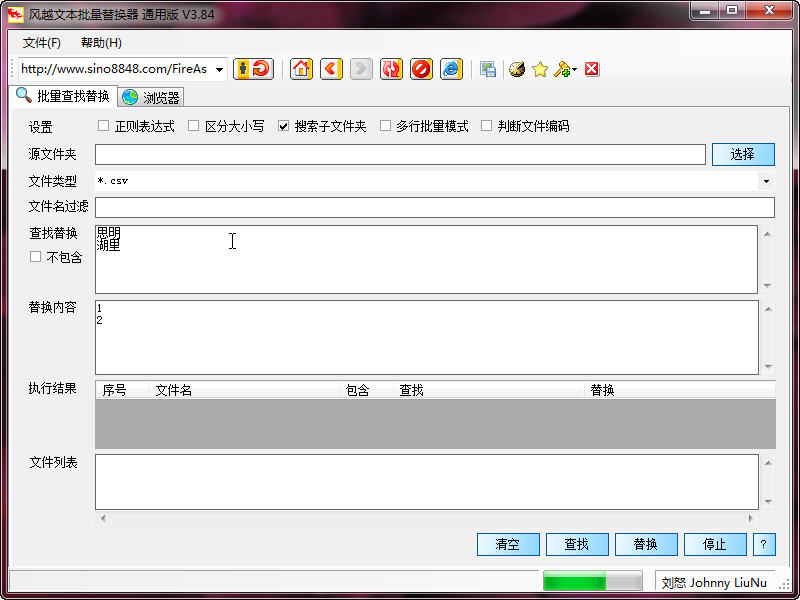Viewport: 800px width, 600px height.
Task: Expand the 文件类型 dropdown list
Action: tap(766, 181)
